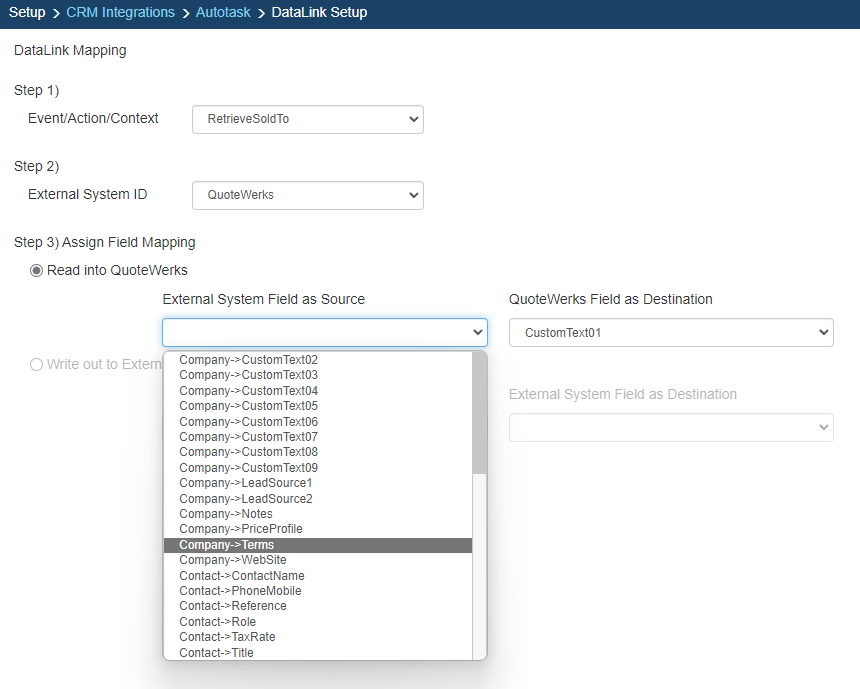The image size is (860, 689).
Task: Open QuoteWerks Field as Destination dropdown
Action: pyautogui.click(x=670, y=333)
